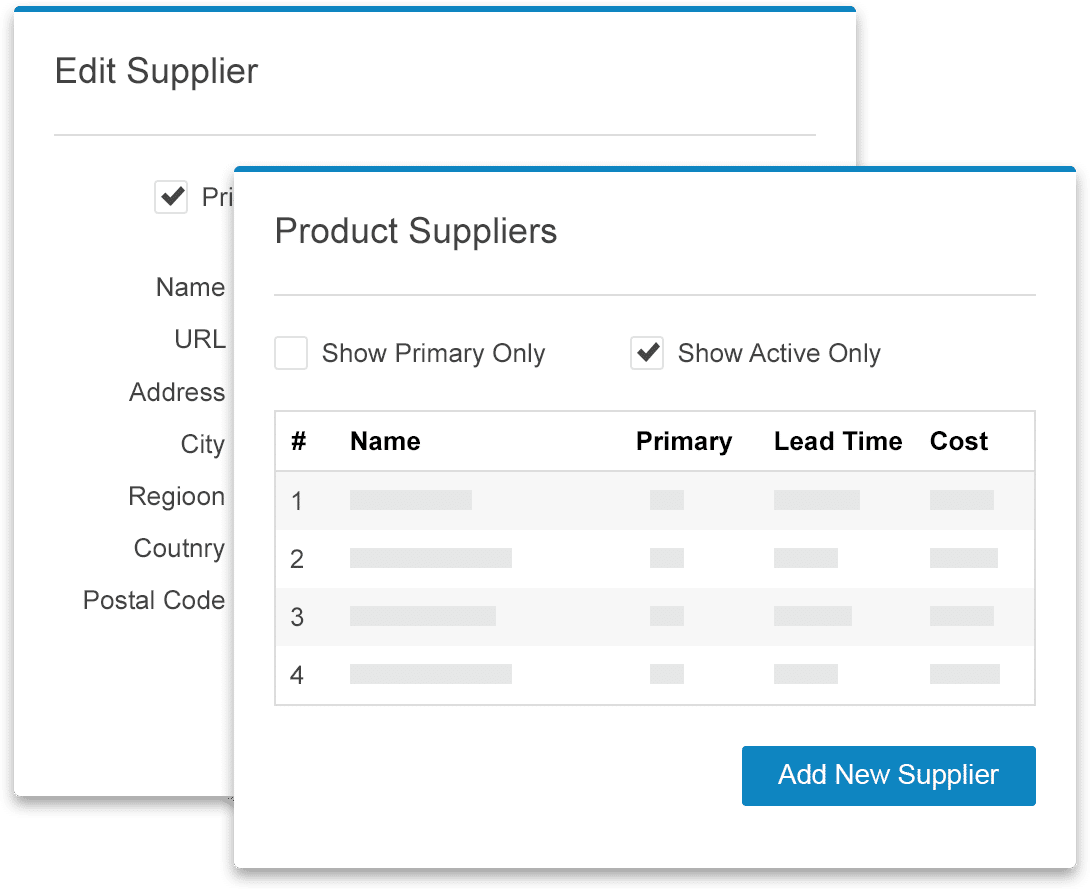Click the Add New Supplier button
The image size is (1090, 890).
tap(888, 775)
